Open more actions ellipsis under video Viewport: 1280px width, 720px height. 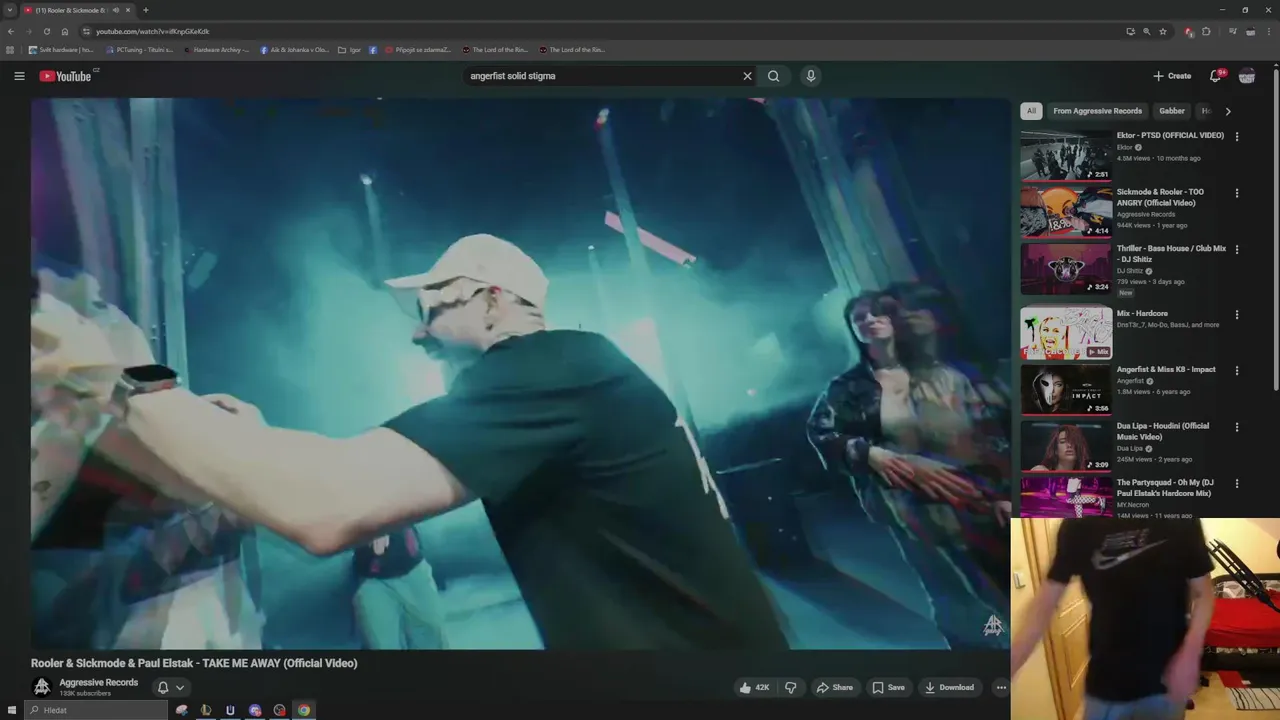(1001, 687)
